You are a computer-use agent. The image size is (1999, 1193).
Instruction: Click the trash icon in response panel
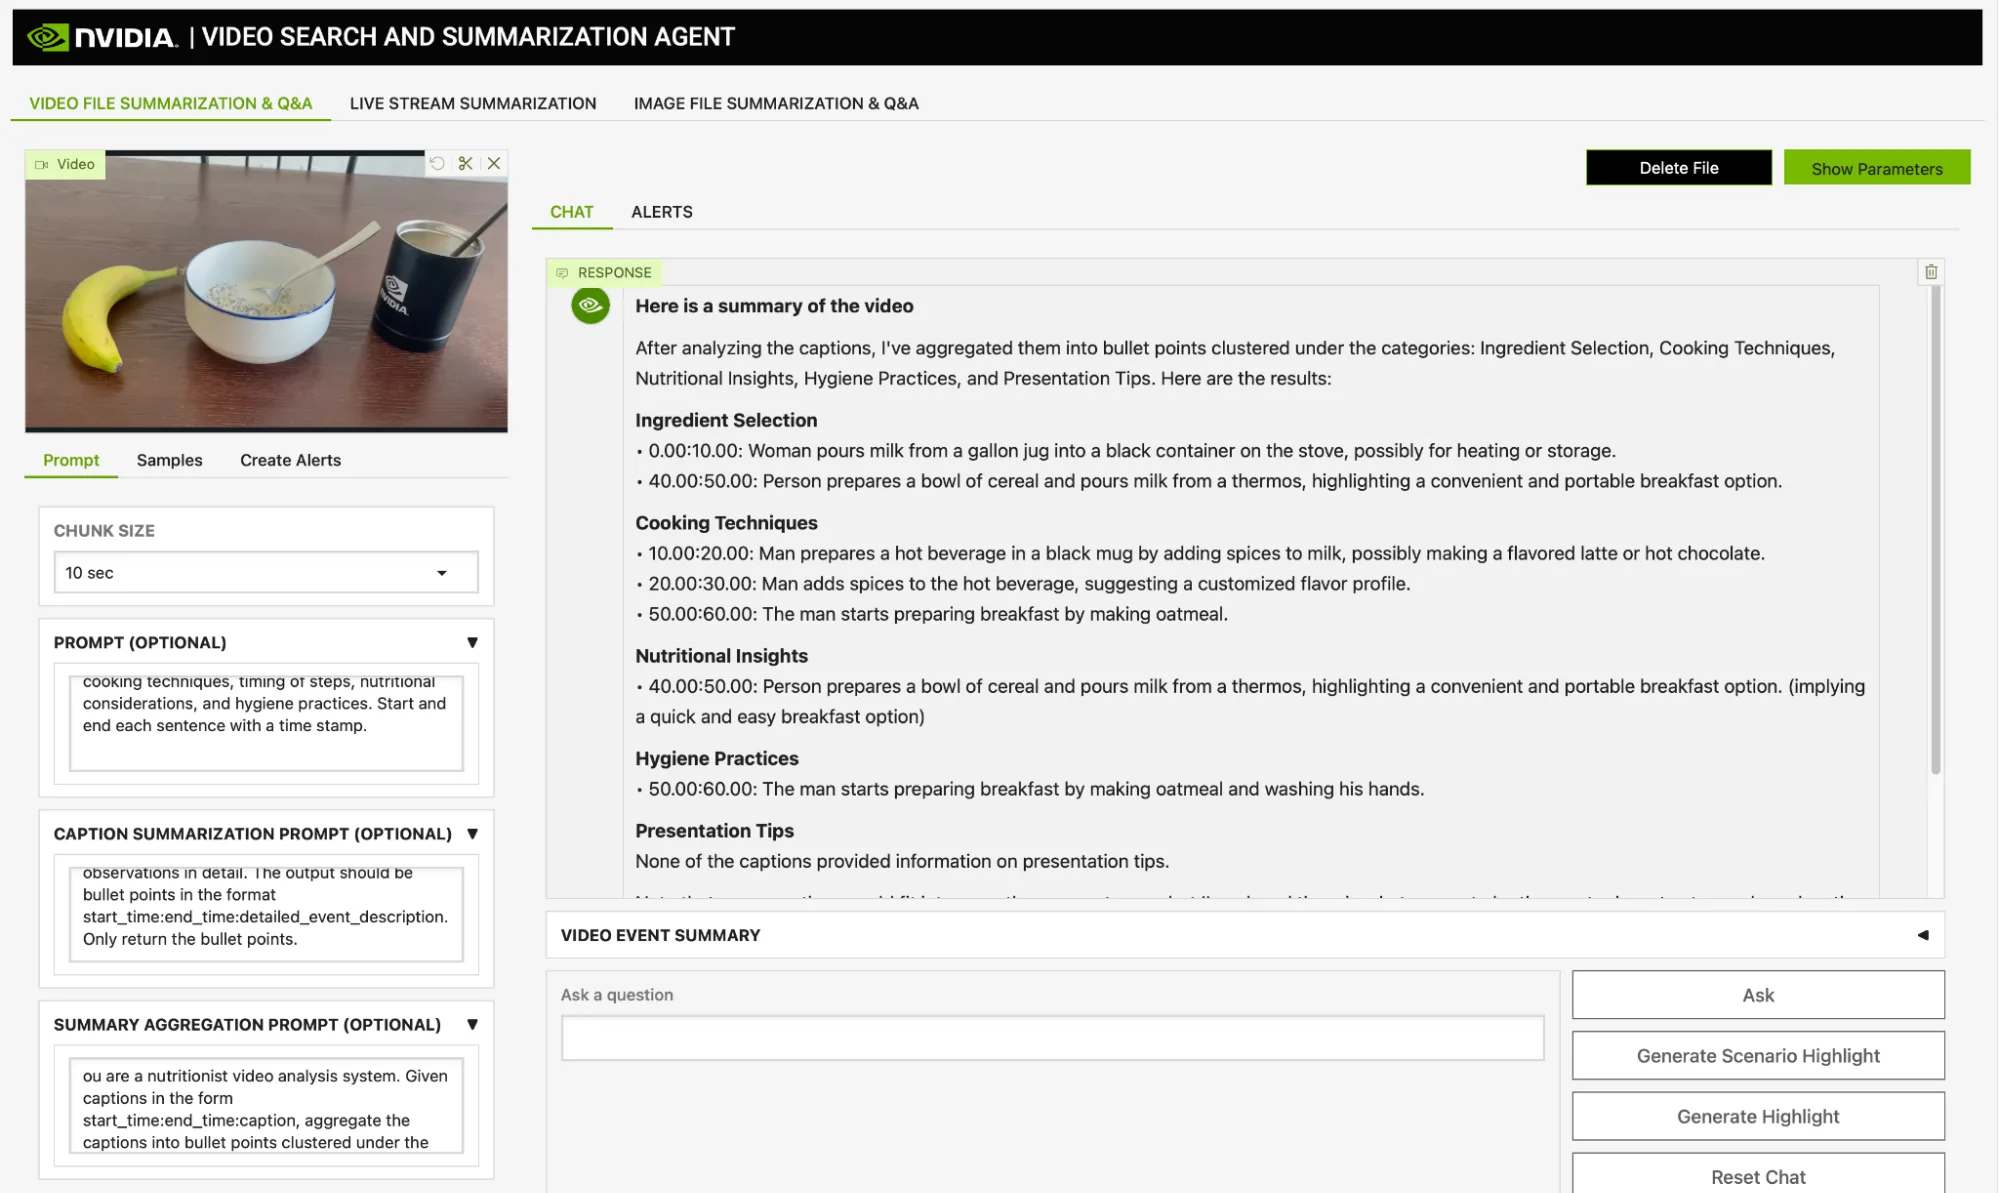click(x=1931, y=272)
